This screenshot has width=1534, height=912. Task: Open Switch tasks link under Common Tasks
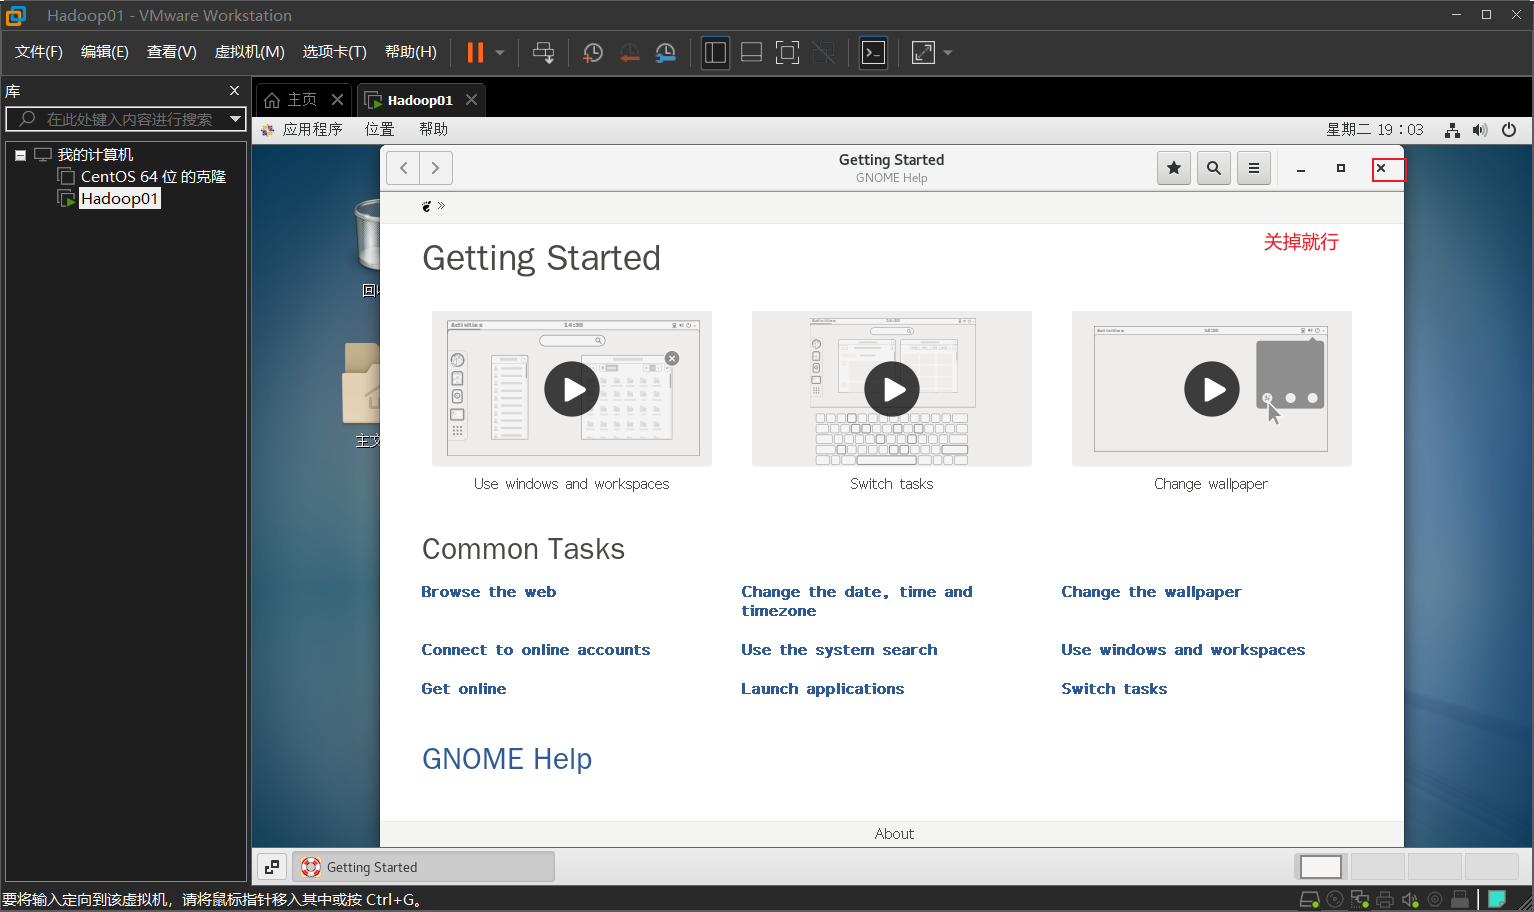pyautogui.click(x=1114, y=689)
